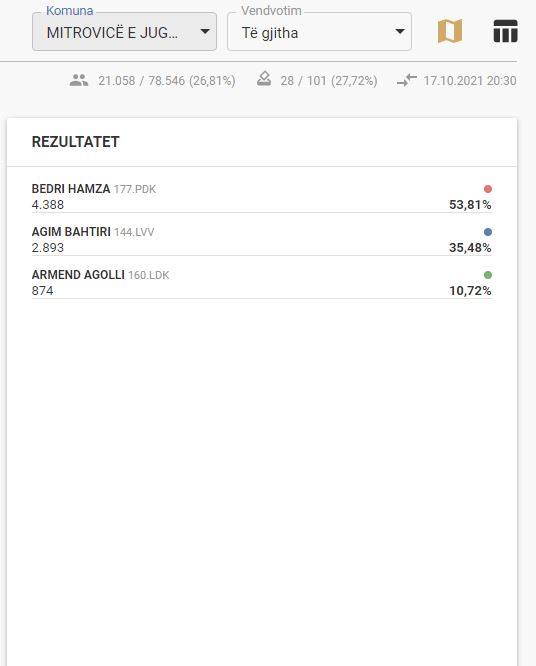Click the green LDK color dot
The width and height of the screenshot is (536, 666).
tap(488, 275)
